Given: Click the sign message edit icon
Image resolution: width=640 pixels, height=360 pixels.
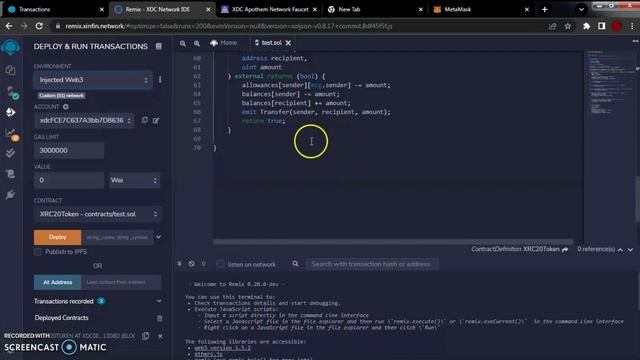Looking at the screenshot, I should [x=156, y=120].
